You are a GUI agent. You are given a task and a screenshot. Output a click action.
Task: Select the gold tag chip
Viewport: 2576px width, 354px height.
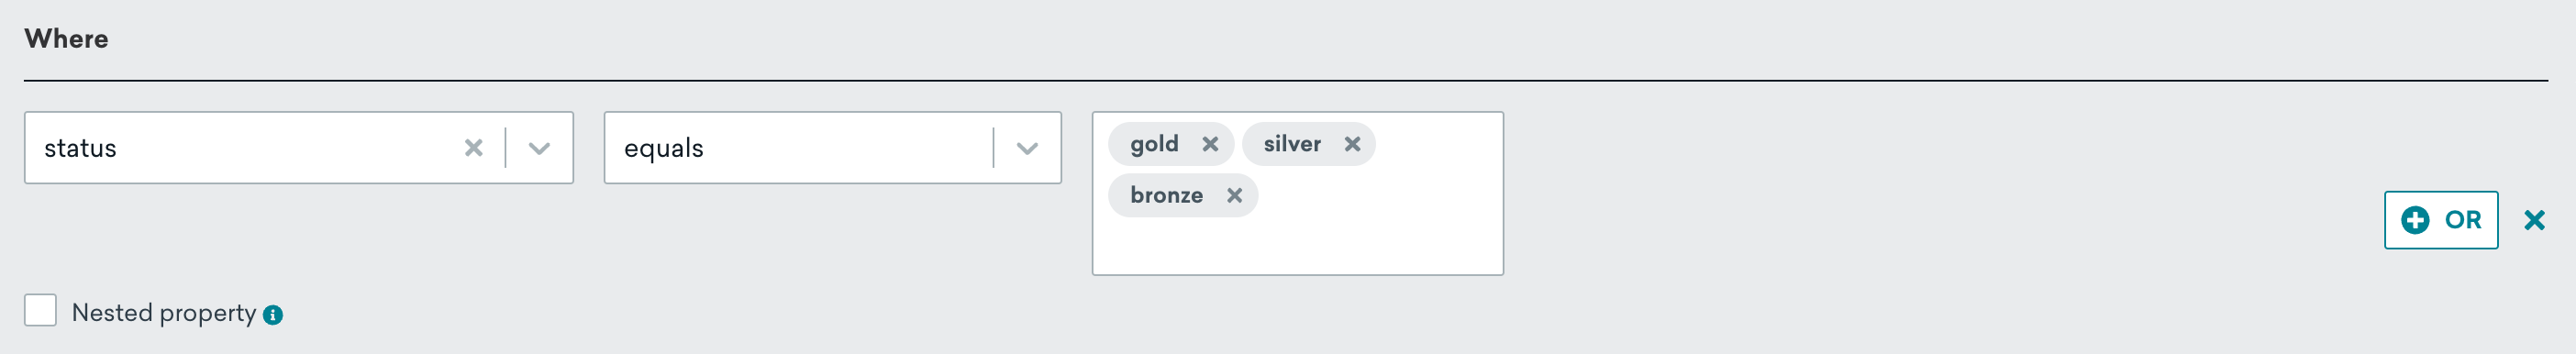coord(1154,144)
